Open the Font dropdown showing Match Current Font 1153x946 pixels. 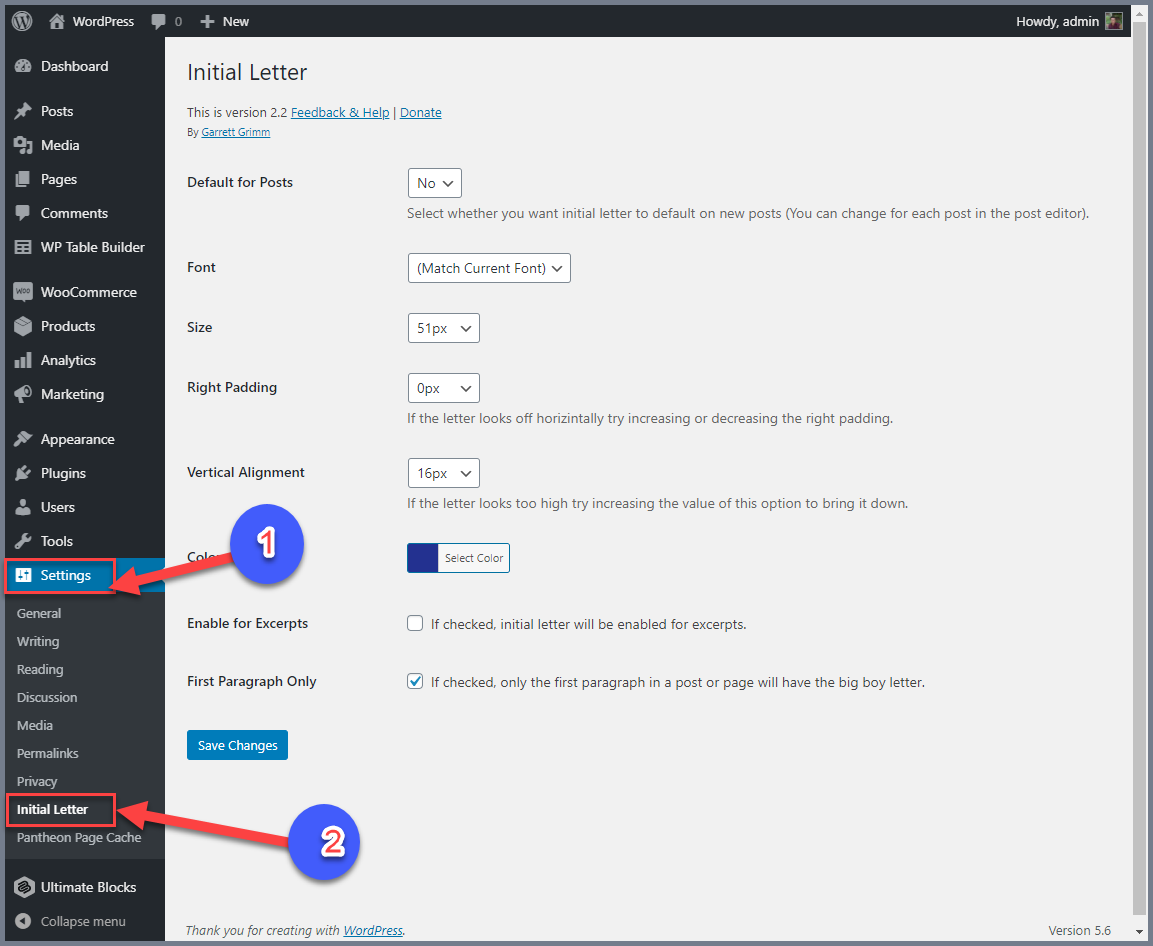tap(489, 268)
